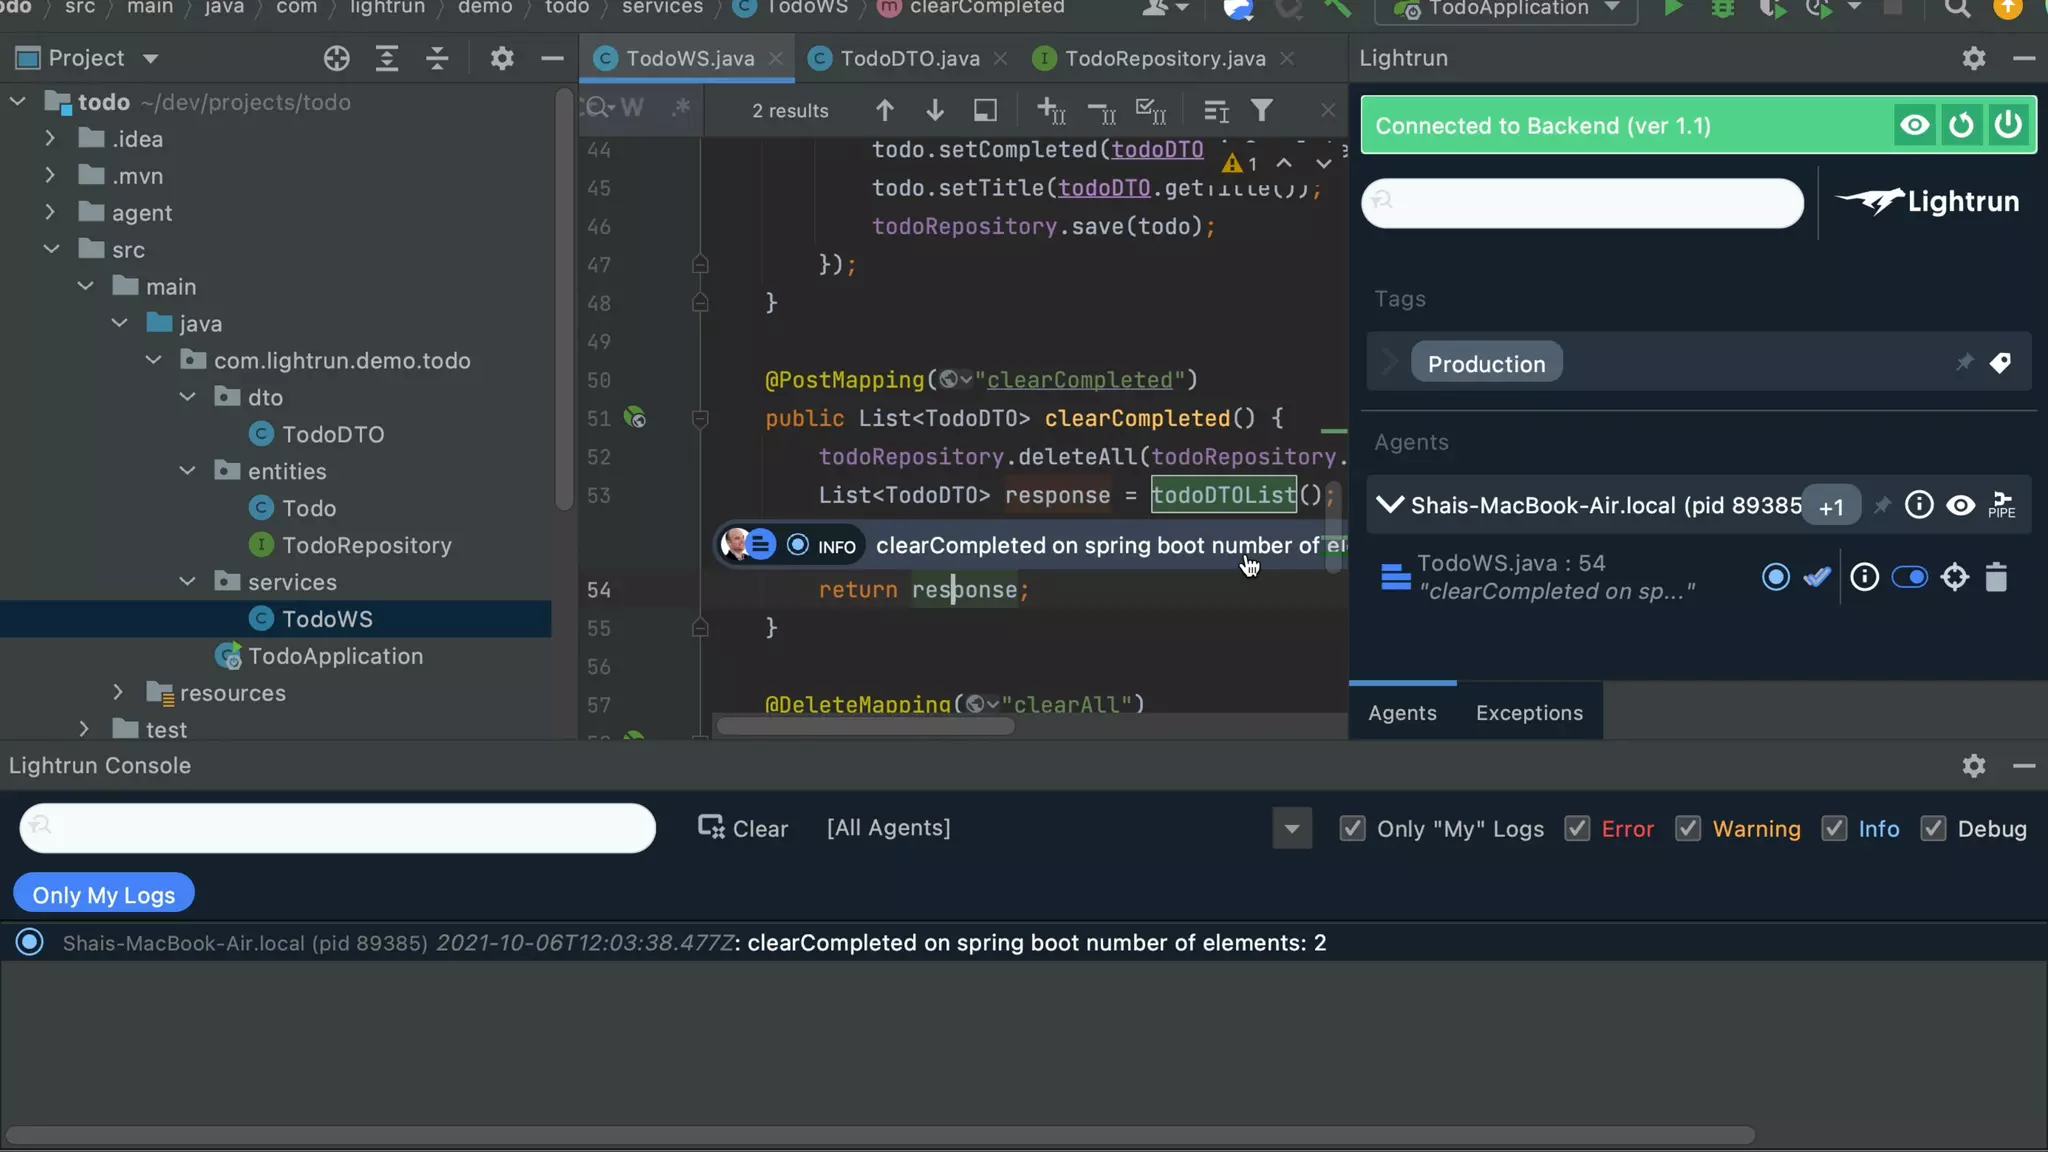2048x1152 pixels.
Task: Click the +1 badge on agent row
Action: pos(1830,507)
